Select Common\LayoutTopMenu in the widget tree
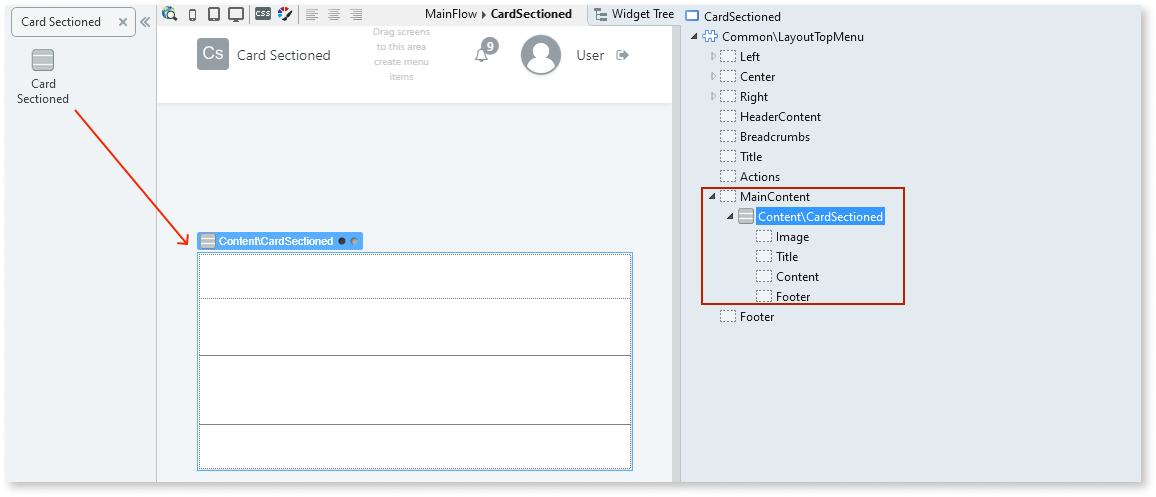Viewport: 1156px width, 497px height. [x=793, y=37]
